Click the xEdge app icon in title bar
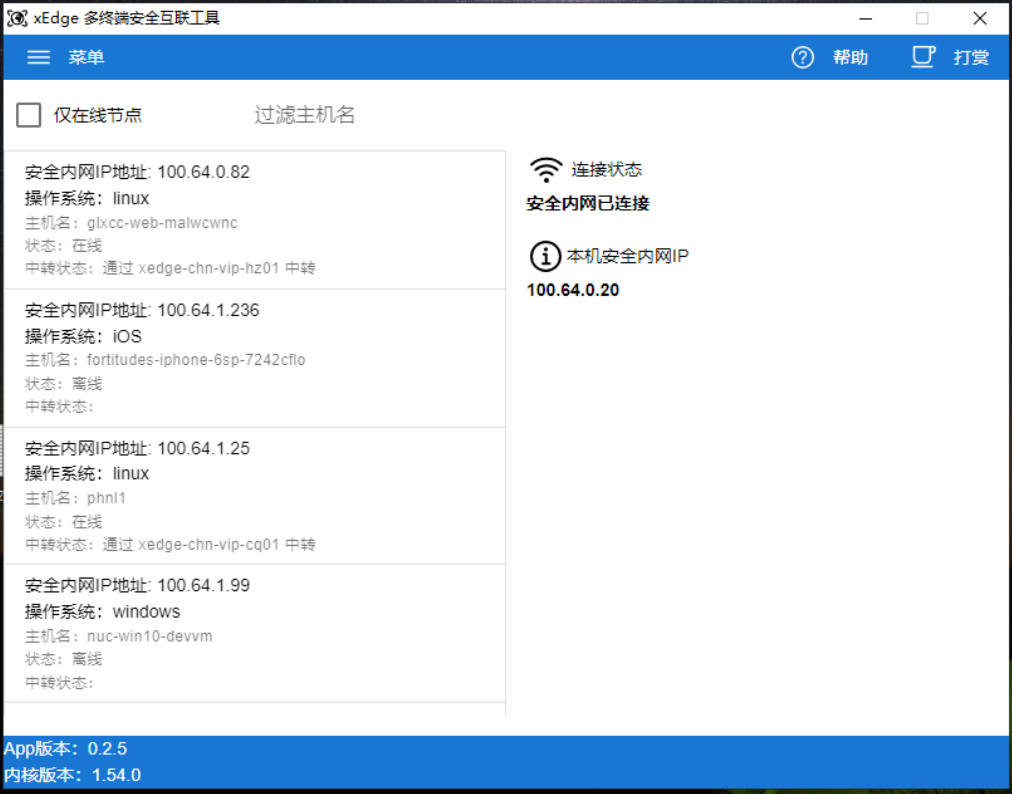Viewport: 1012px width, 794px height. pyautogui.click(x=16, y=18)
